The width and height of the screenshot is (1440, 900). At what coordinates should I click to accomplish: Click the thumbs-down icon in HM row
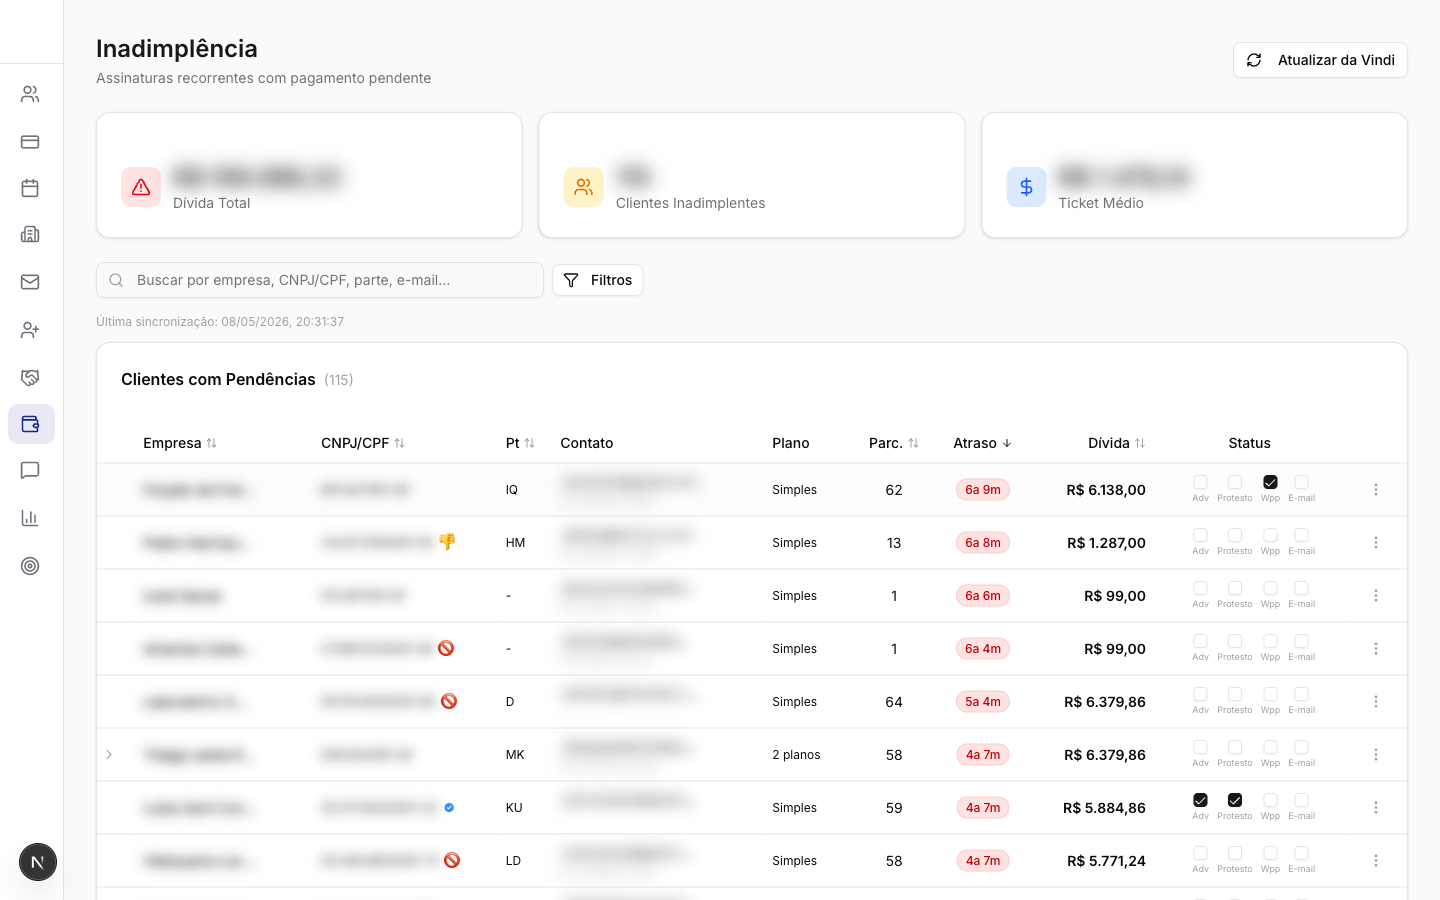[447, 541]
